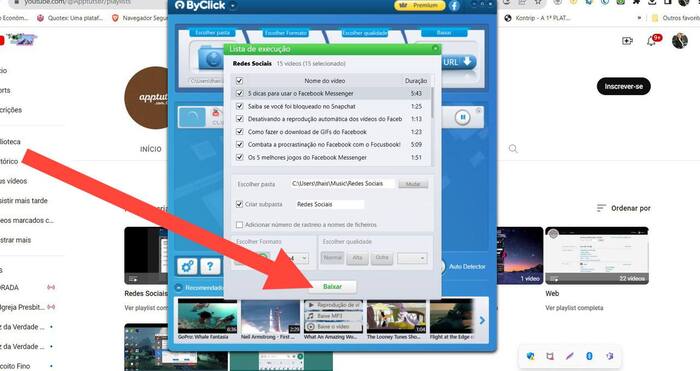Viewport: 700px width, 371px height.
Task: Search the channel with magnifier icon
Action: [513, 149]
